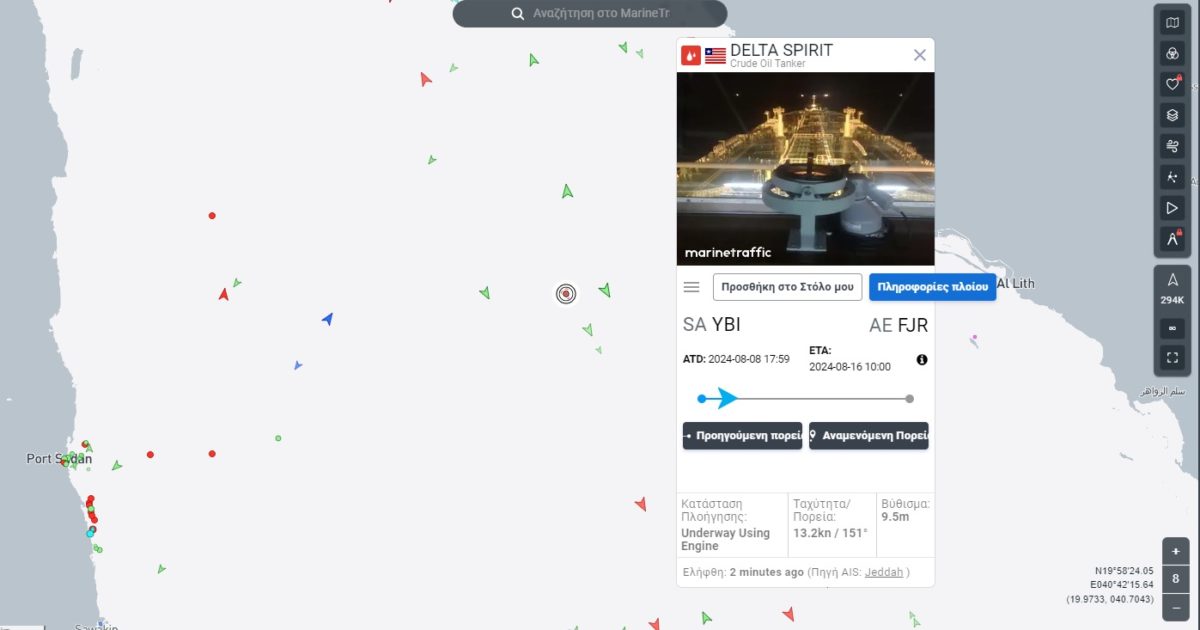This screenshot has height=630, width=1200.
Task: Close the DELTA SPIRIT info card
Action: pos(920,55)
